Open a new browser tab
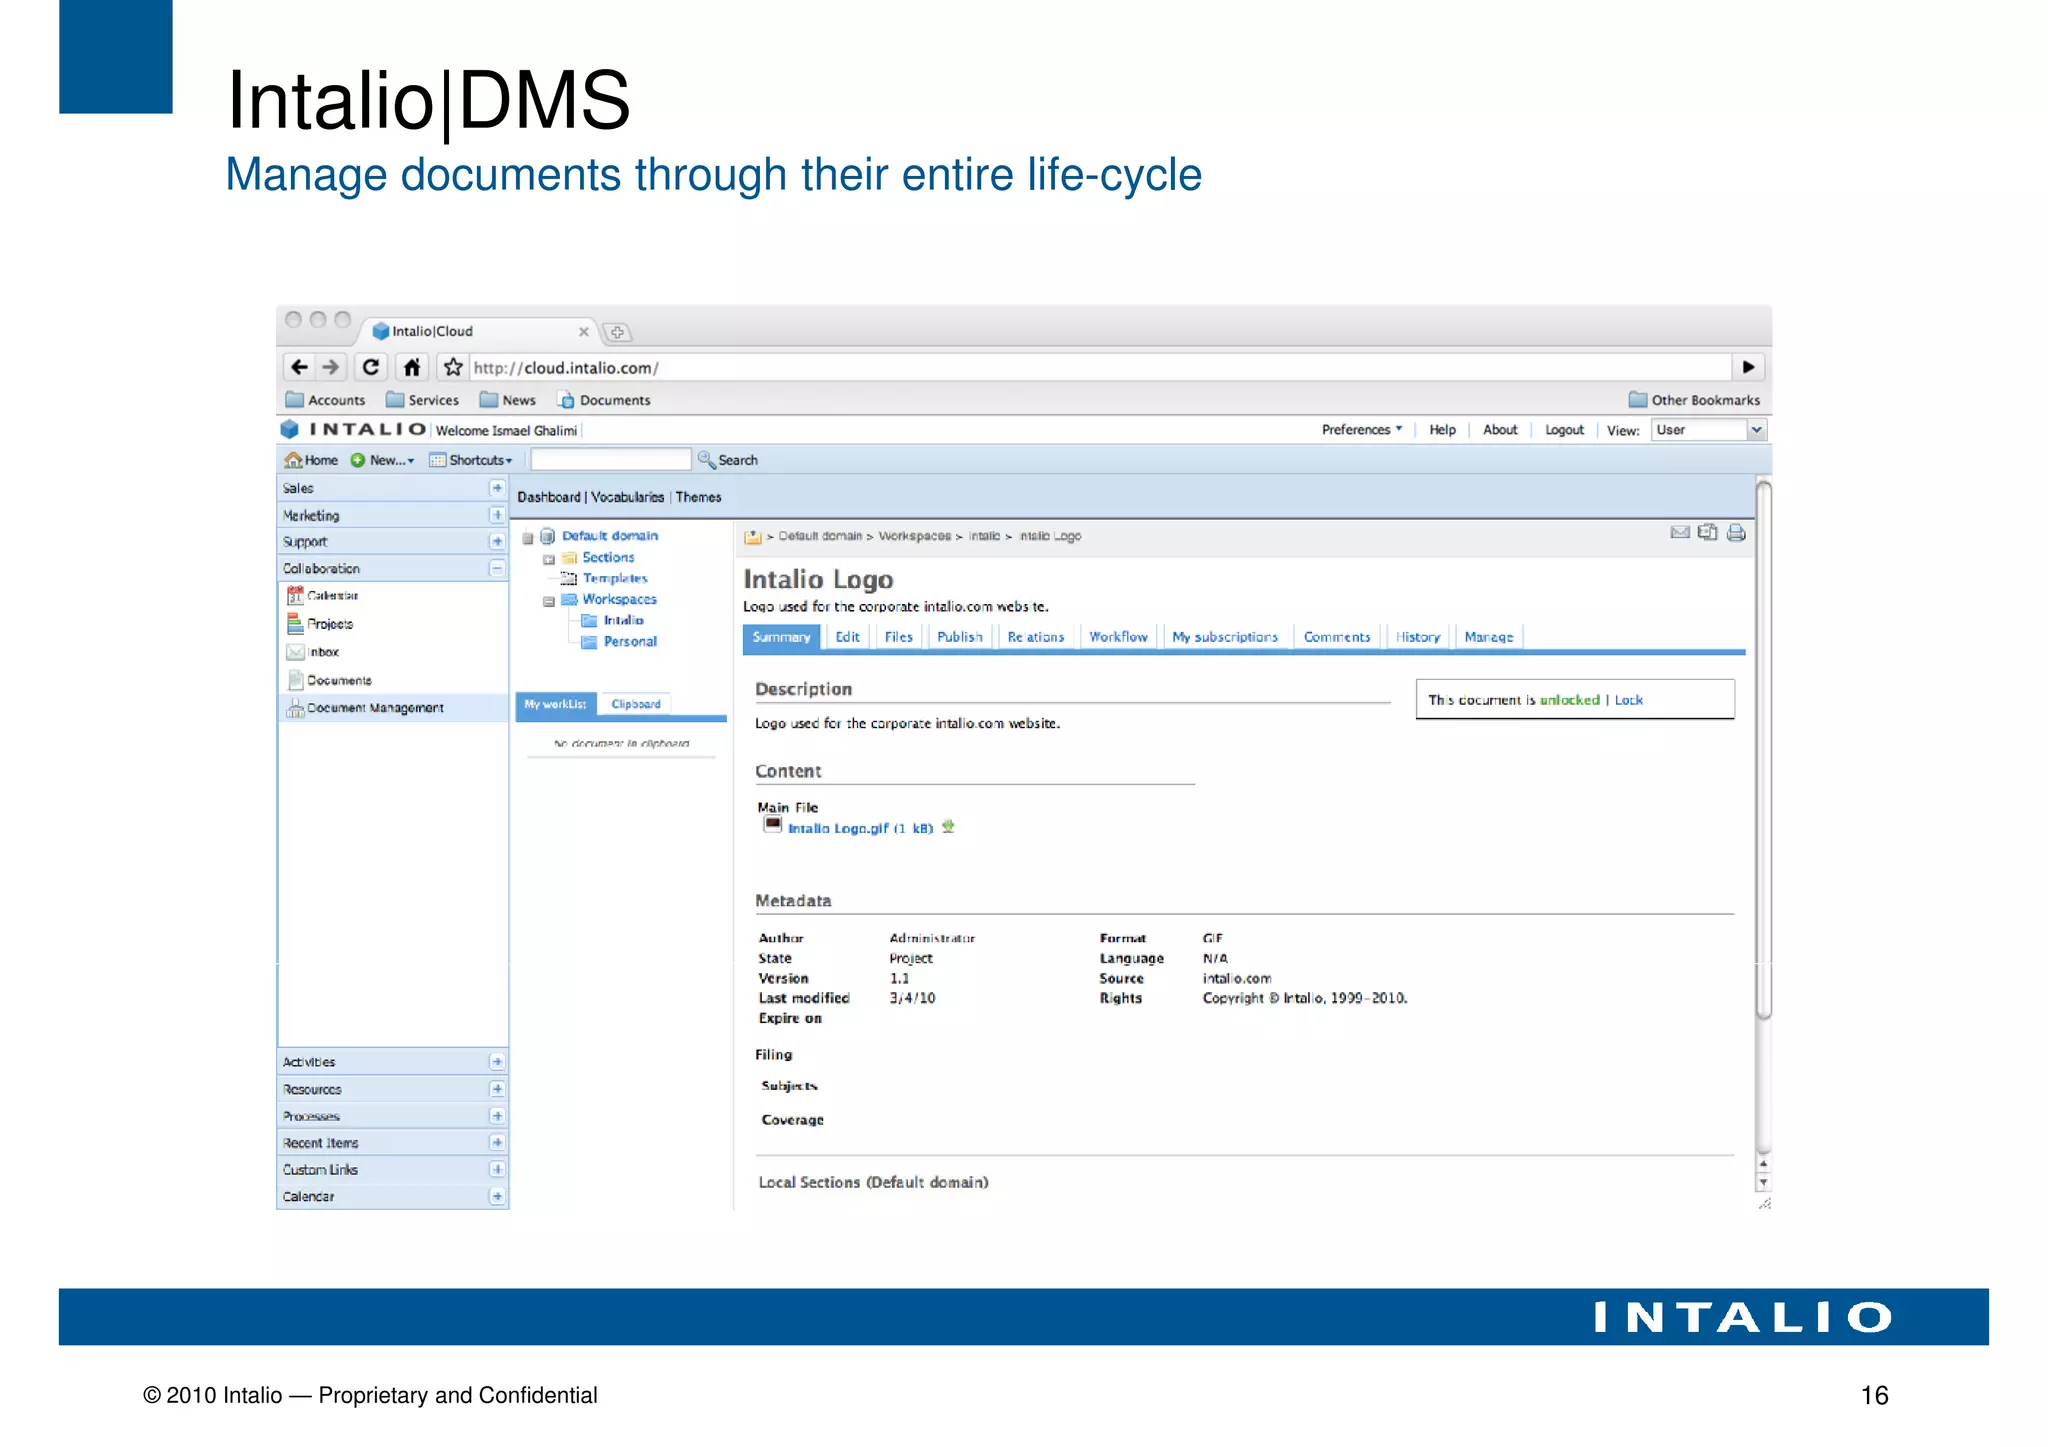The width and height of the screenshot is (2048, 1447). coord(617,332)
